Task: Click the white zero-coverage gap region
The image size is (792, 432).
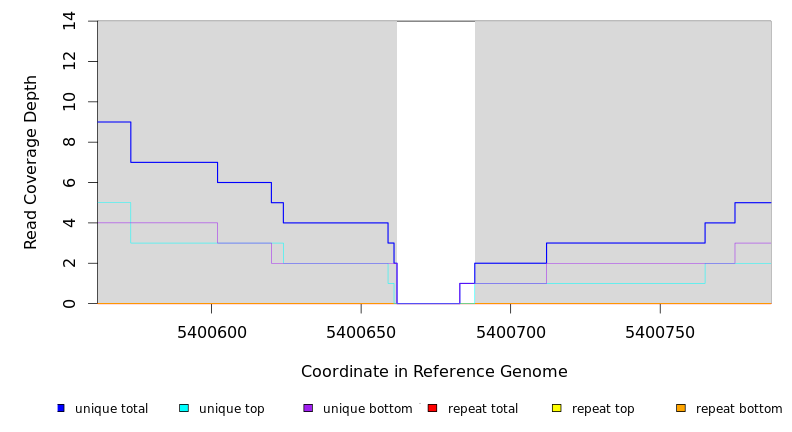Action: [436, 150]
